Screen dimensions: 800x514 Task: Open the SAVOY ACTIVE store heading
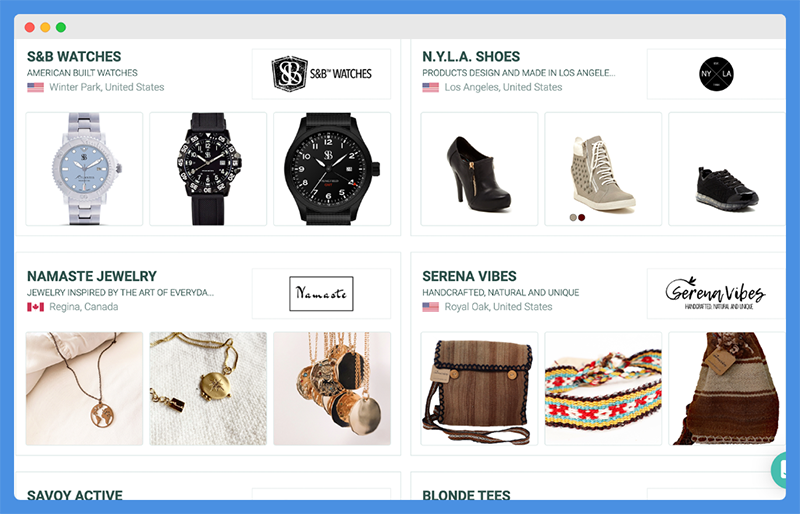74,495
